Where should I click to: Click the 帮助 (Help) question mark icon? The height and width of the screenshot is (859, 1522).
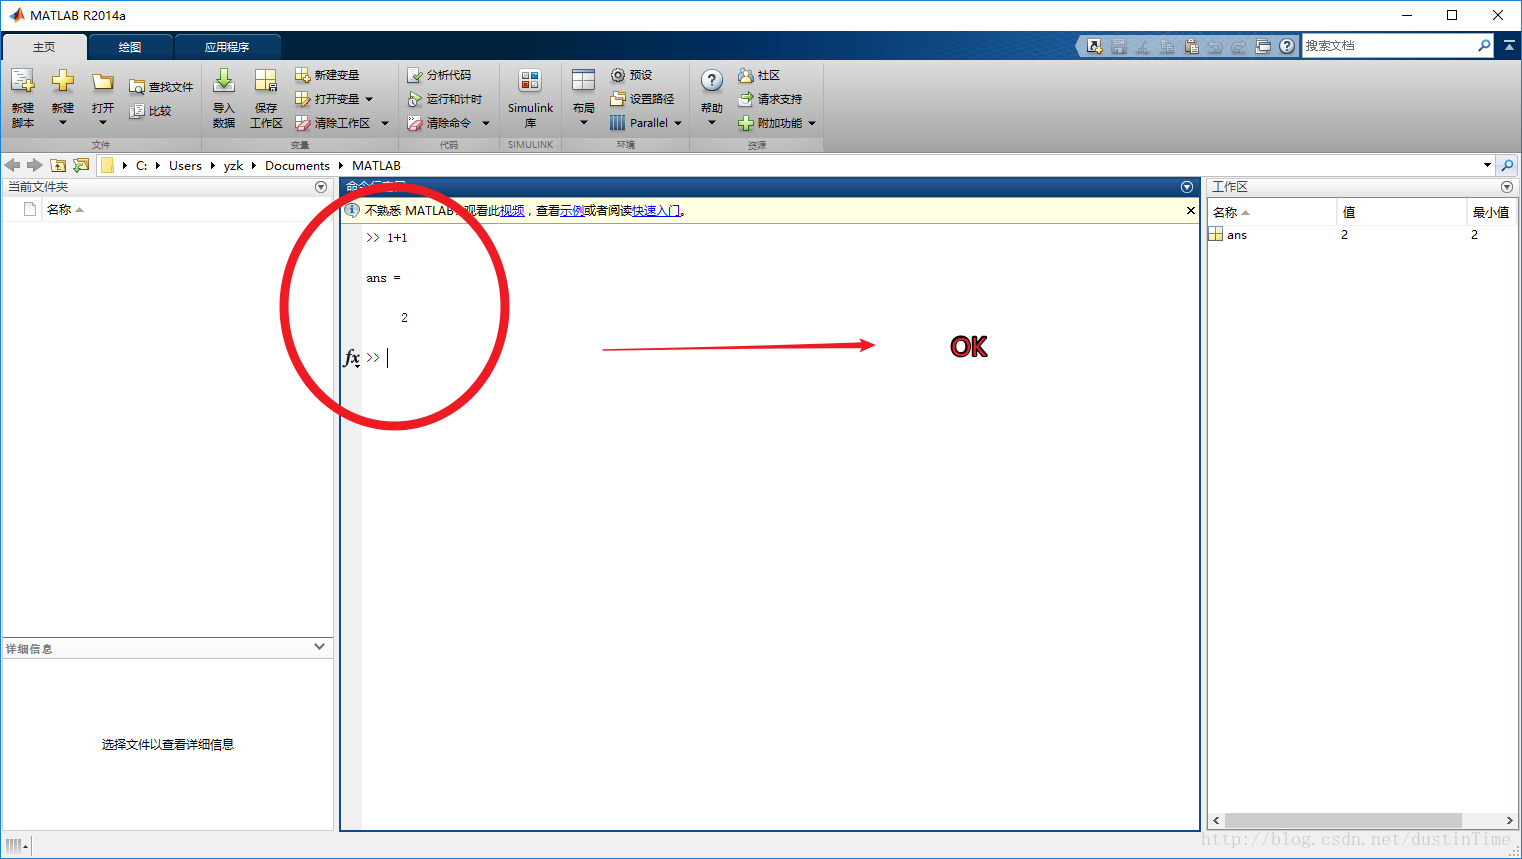click(712, 82)
